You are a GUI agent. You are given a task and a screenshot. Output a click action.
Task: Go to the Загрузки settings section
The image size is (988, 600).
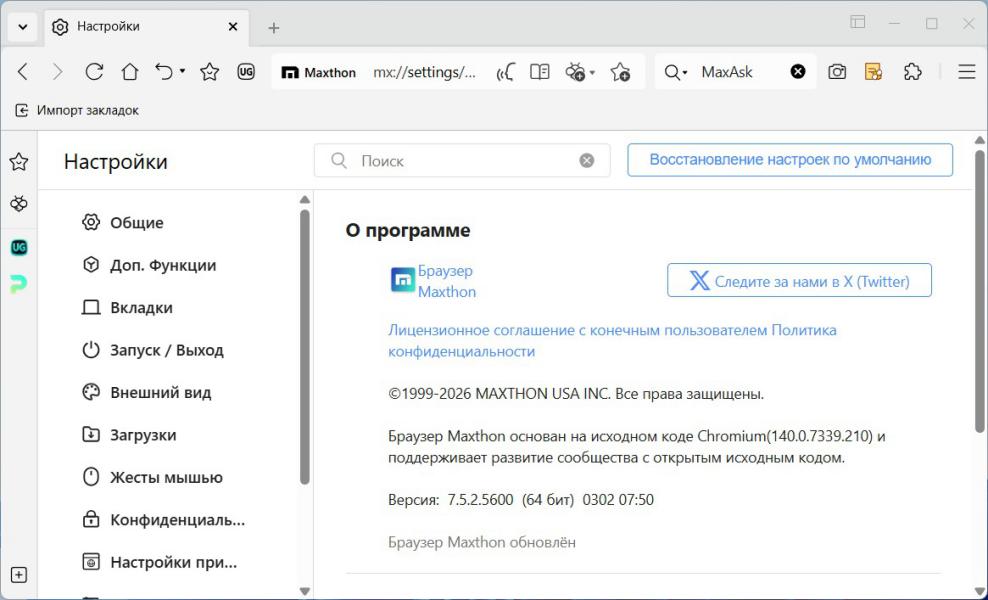point(143,435)
